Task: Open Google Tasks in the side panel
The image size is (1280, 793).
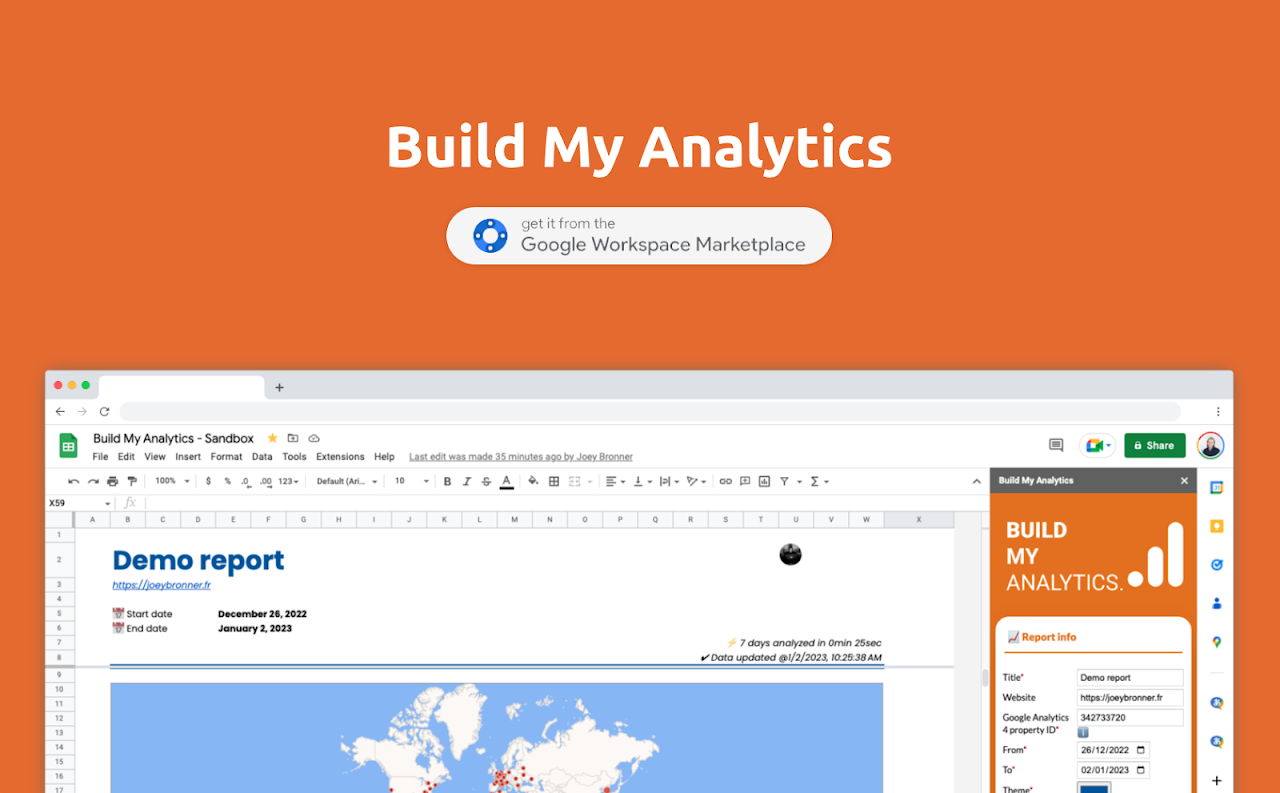Action: pos(1217,565)
